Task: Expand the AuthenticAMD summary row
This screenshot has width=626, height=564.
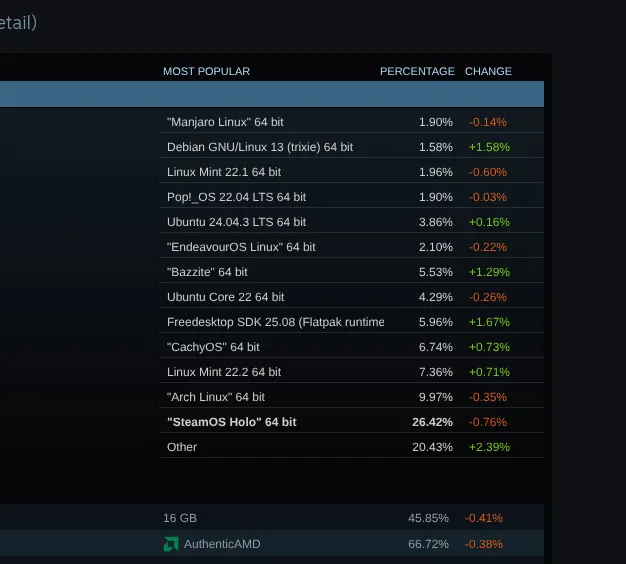Action: click(x=272, y=544)
